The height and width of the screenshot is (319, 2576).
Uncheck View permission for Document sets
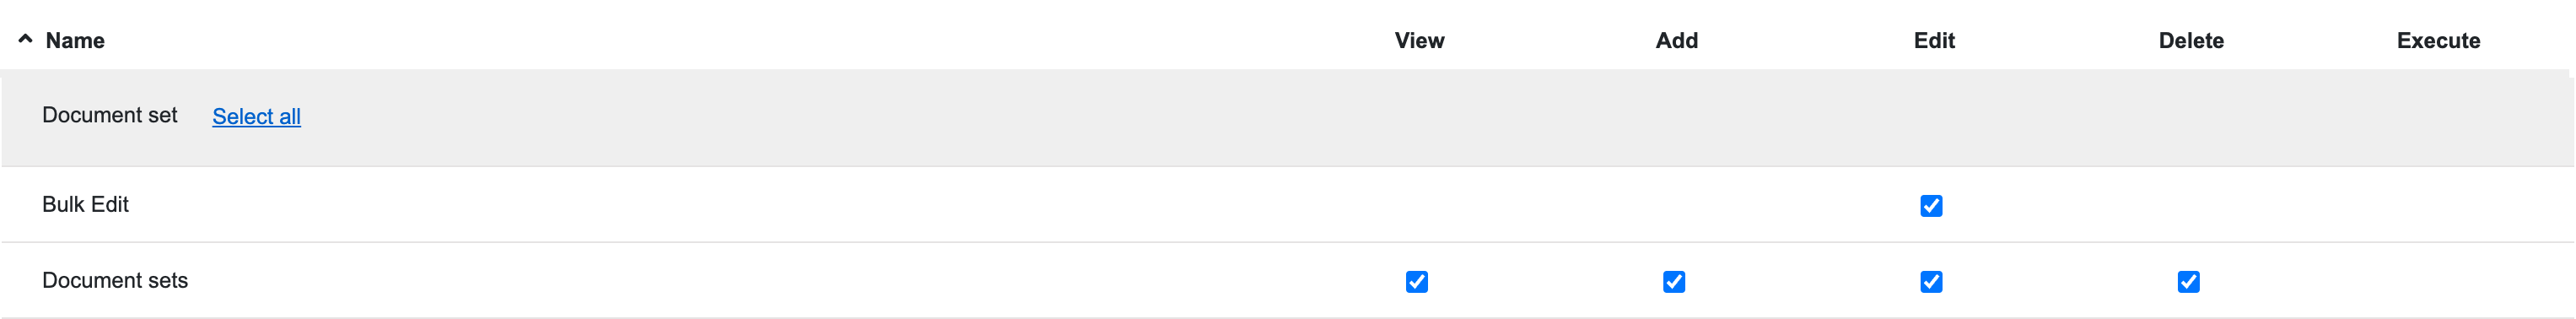1416,282
